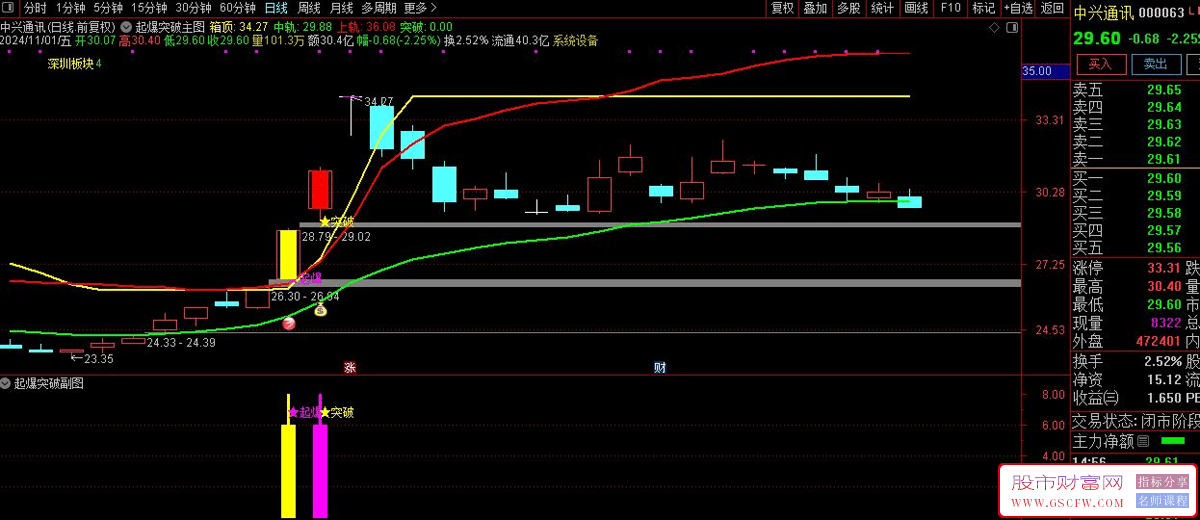Viewport: 1200px width, 520px height.
Task: Click the blue 财 event marker
Action: click(660, 367)
